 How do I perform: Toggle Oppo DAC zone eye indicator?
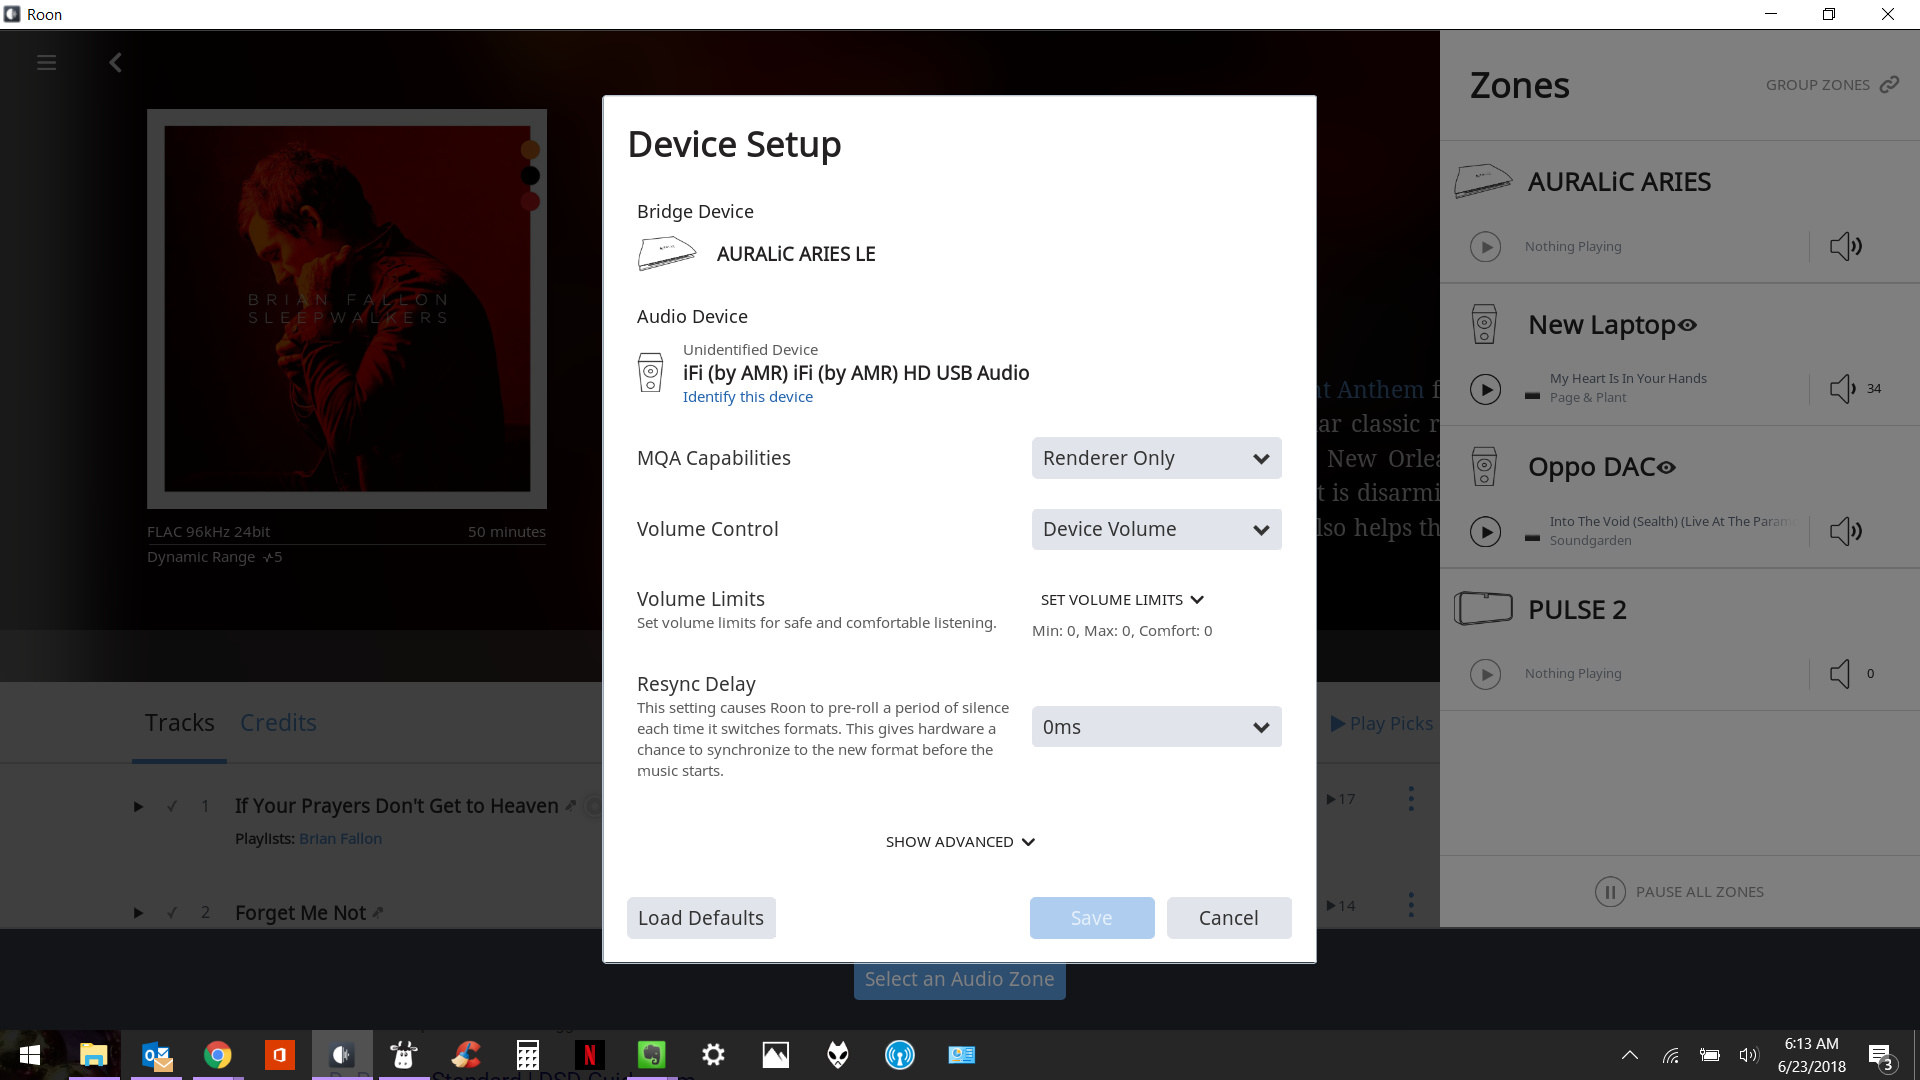(x=1666, y=467)
